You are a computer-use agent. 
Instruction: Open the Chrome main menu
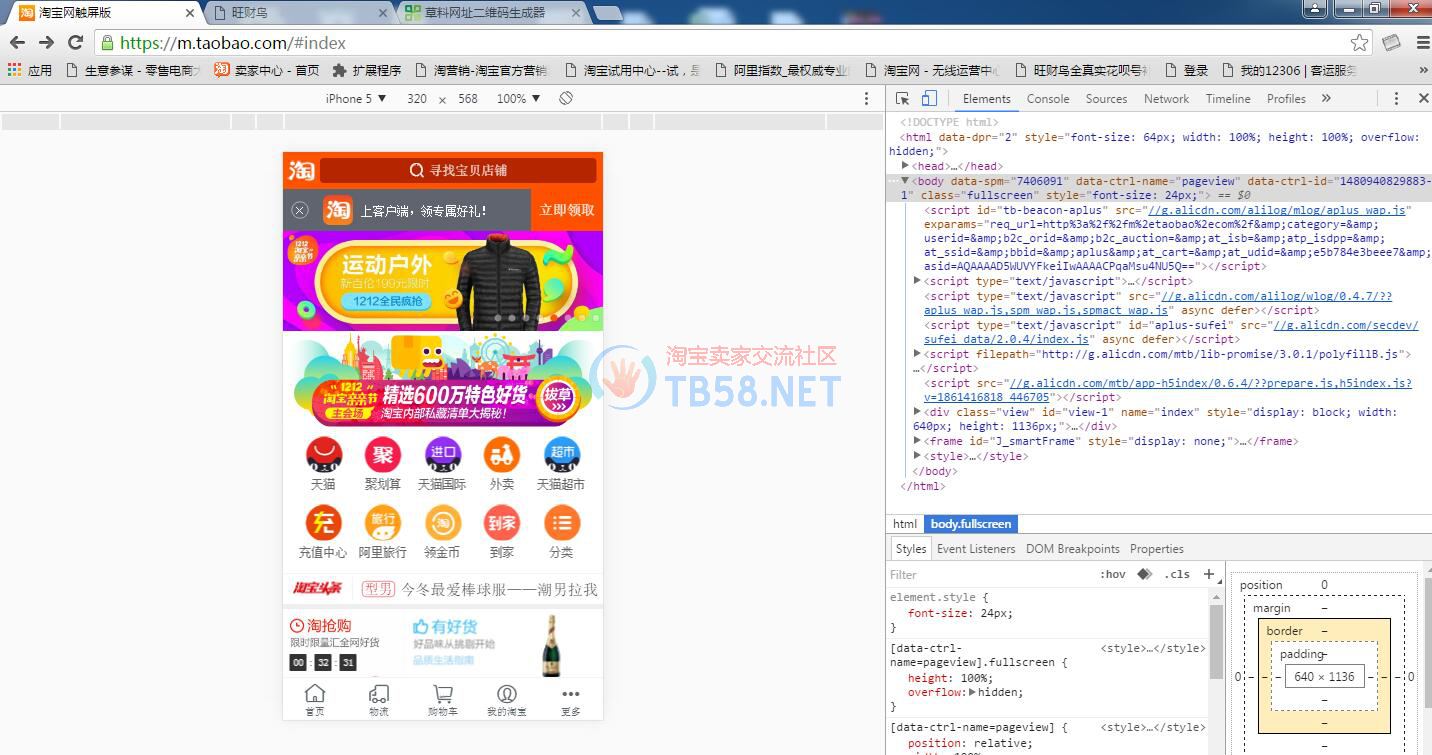coord(1423,42)
